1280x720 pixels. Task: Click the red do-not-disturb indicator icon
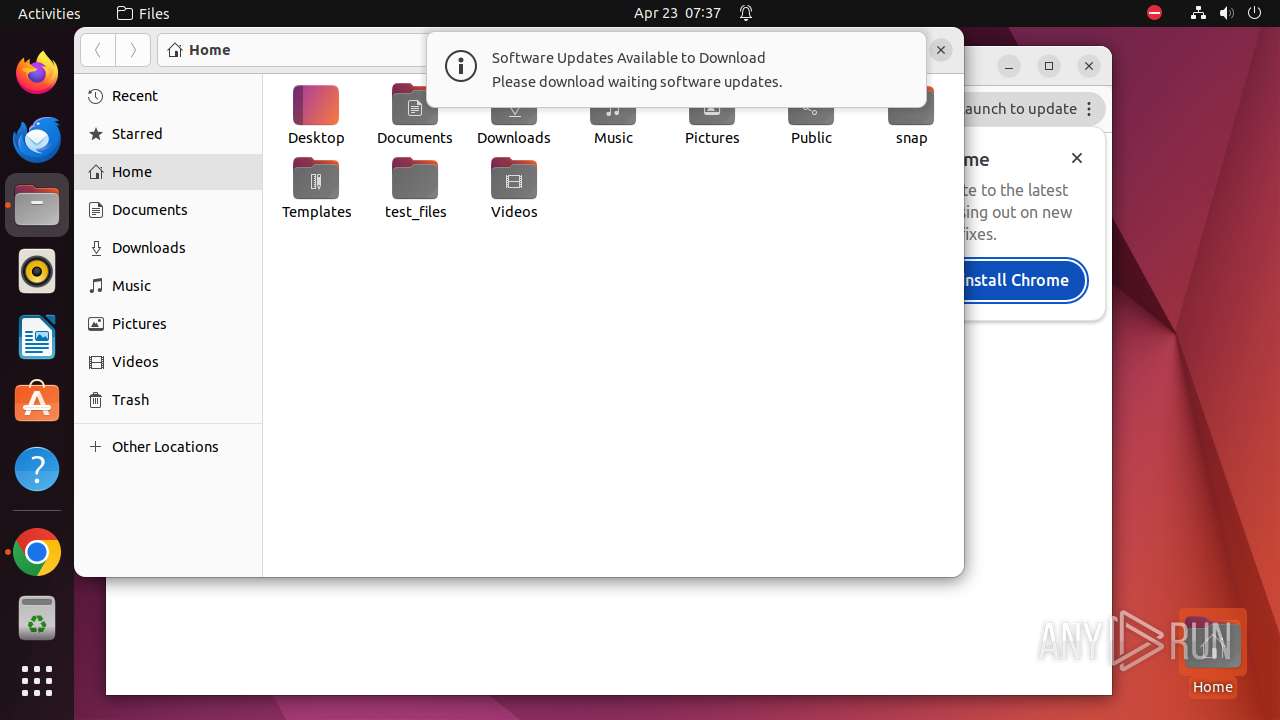1154,13
